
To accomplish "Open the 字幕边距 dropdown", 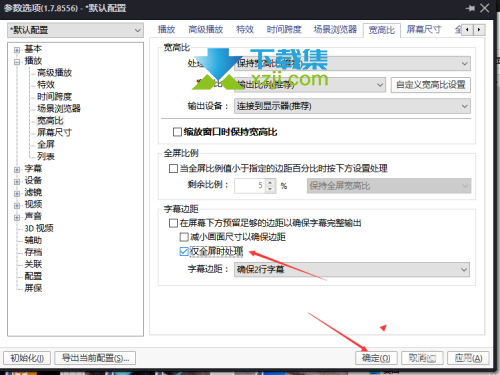I will pyautogui.click(x=352, y=269).
